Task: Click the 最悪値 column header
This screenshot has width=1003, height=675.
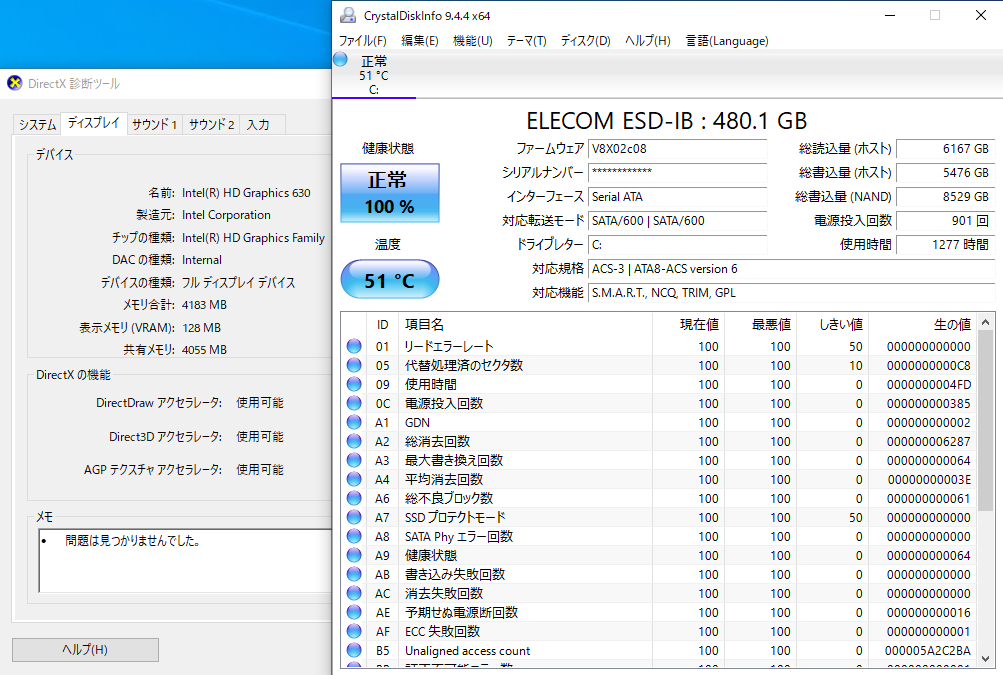Action: (x=760, y=324)
